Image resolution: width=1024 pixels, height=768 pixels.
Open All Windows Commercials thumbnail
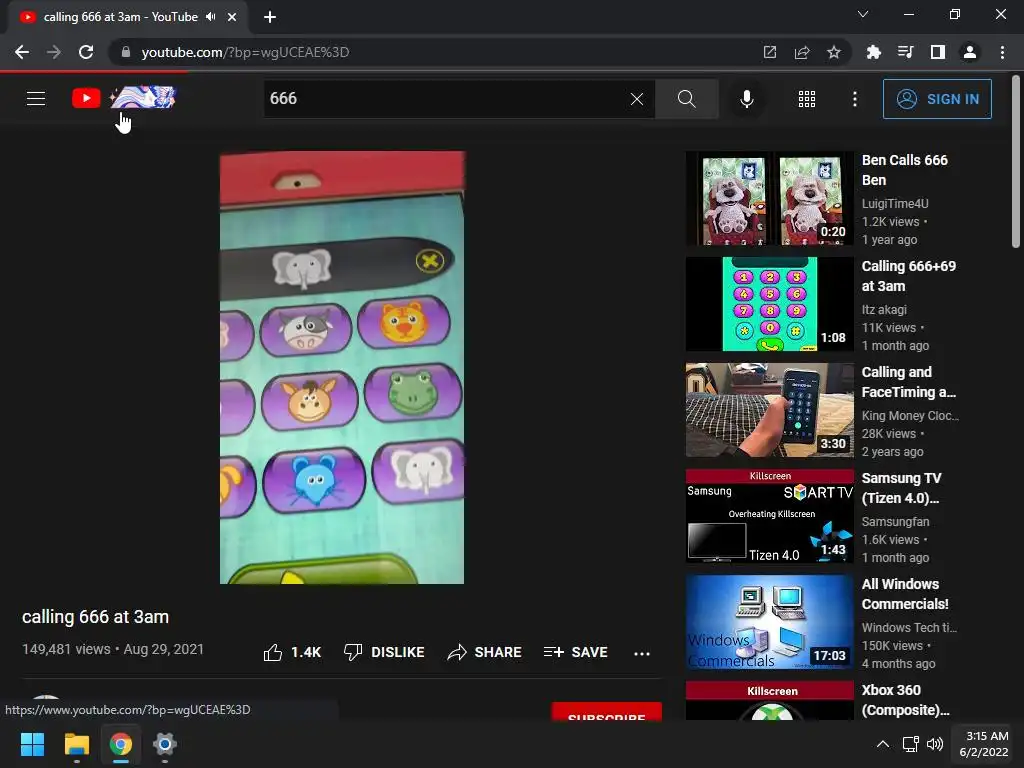(x=769, y=622)
